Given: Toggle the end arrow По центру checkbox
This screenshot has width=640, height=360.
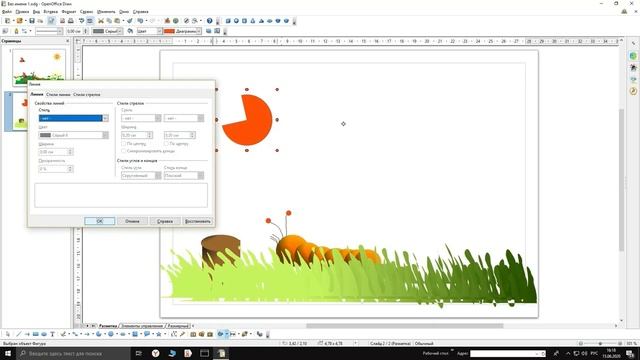Looking at the screenshot, I should pyautogui.click(x=167, y=144).
